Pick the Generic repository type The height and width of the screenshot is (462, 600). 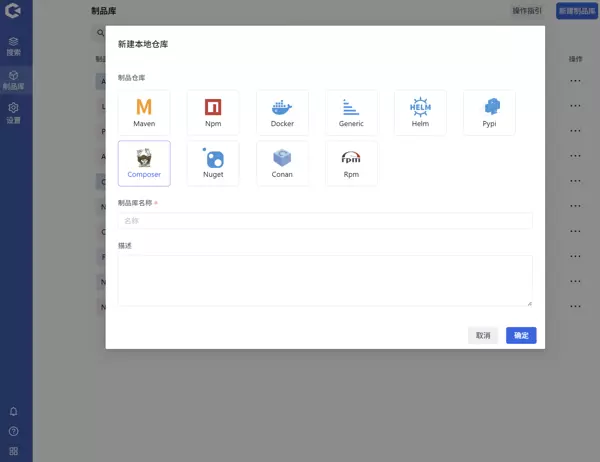[x=351, y=112]
